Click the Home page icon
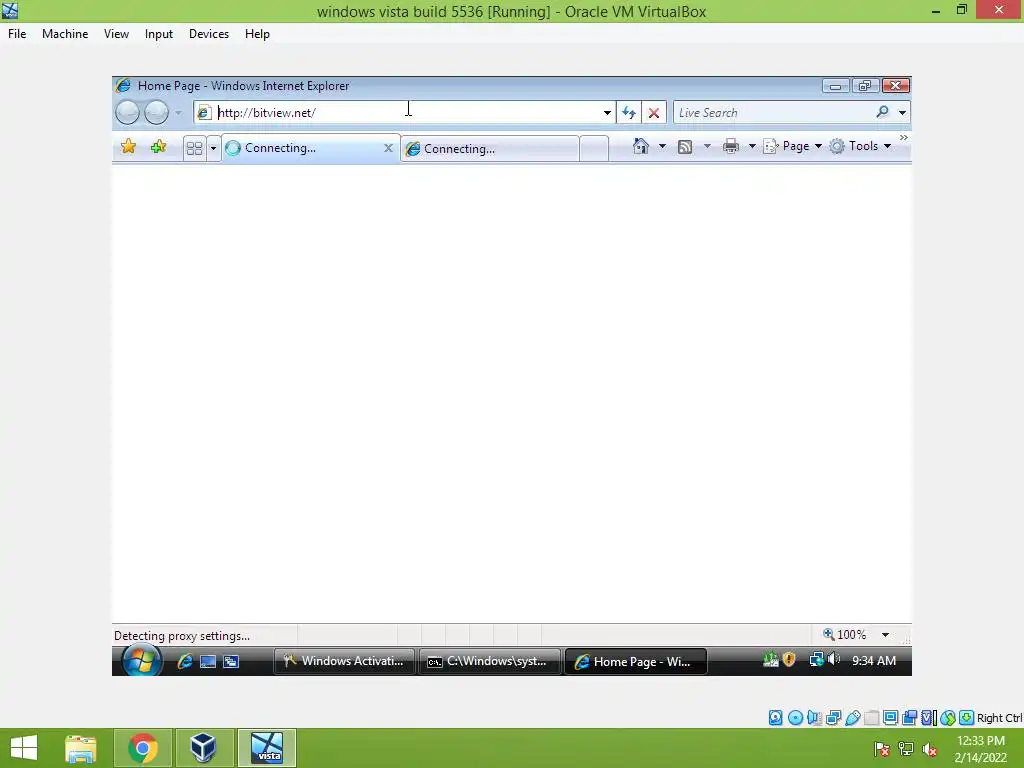Viewport: 1024px width, 768px height. (x=641, y=146)
